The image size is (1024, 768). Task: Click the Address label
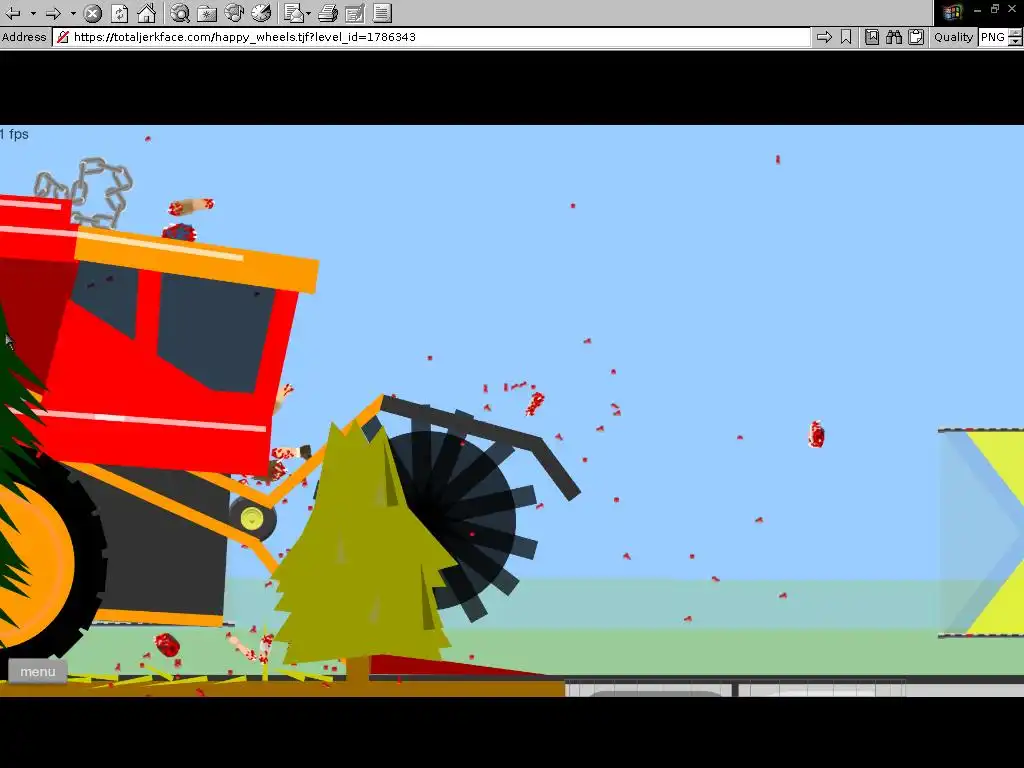24,37
